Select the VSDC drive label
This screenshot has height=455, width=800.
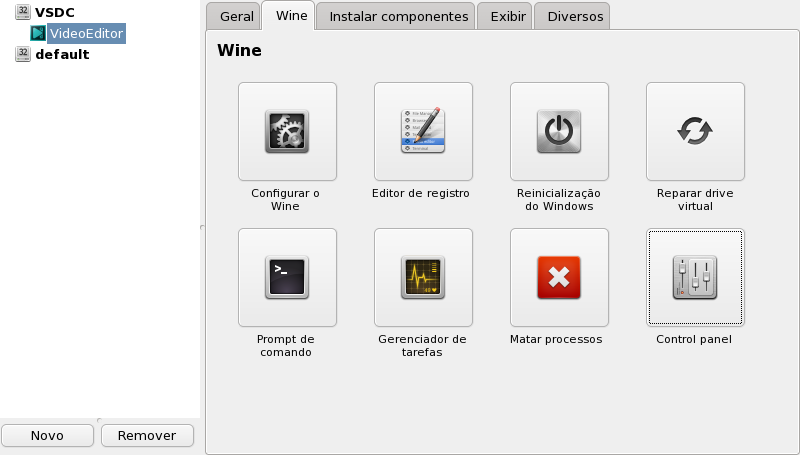(55, 12)
